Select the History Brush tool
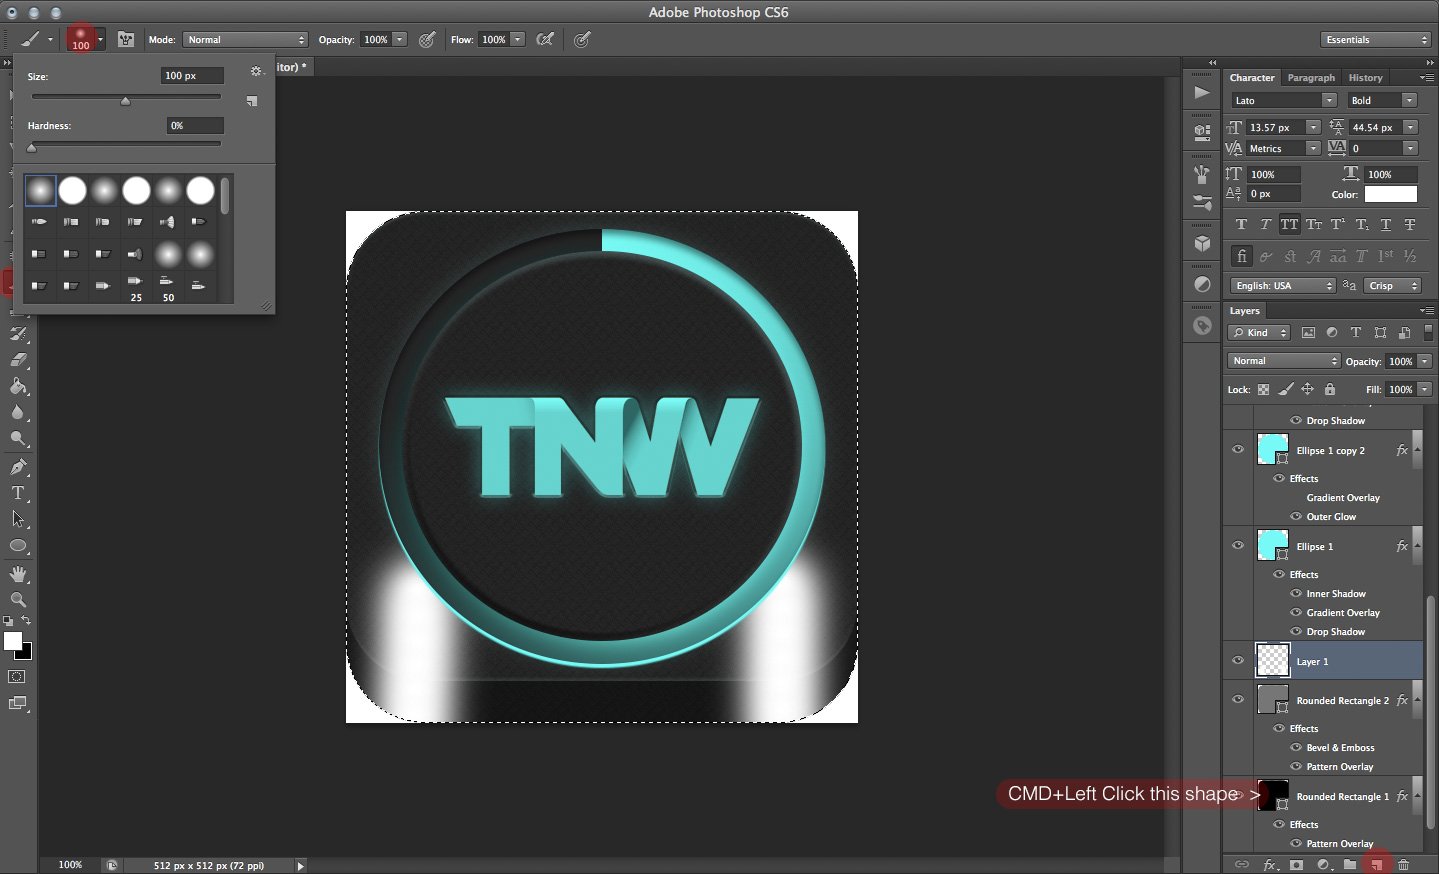 (18, 334)
